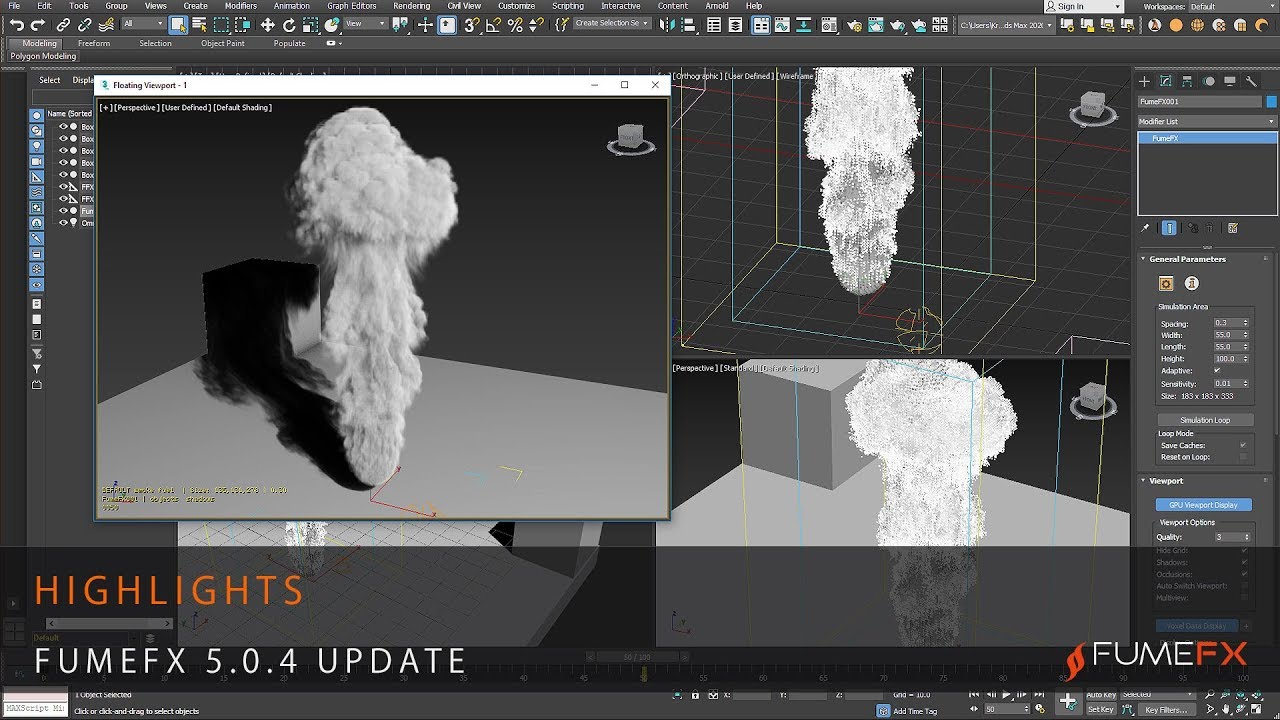Click the Unlink Selection icon
Screen dimensions: 1280x720
pos(85,24)
